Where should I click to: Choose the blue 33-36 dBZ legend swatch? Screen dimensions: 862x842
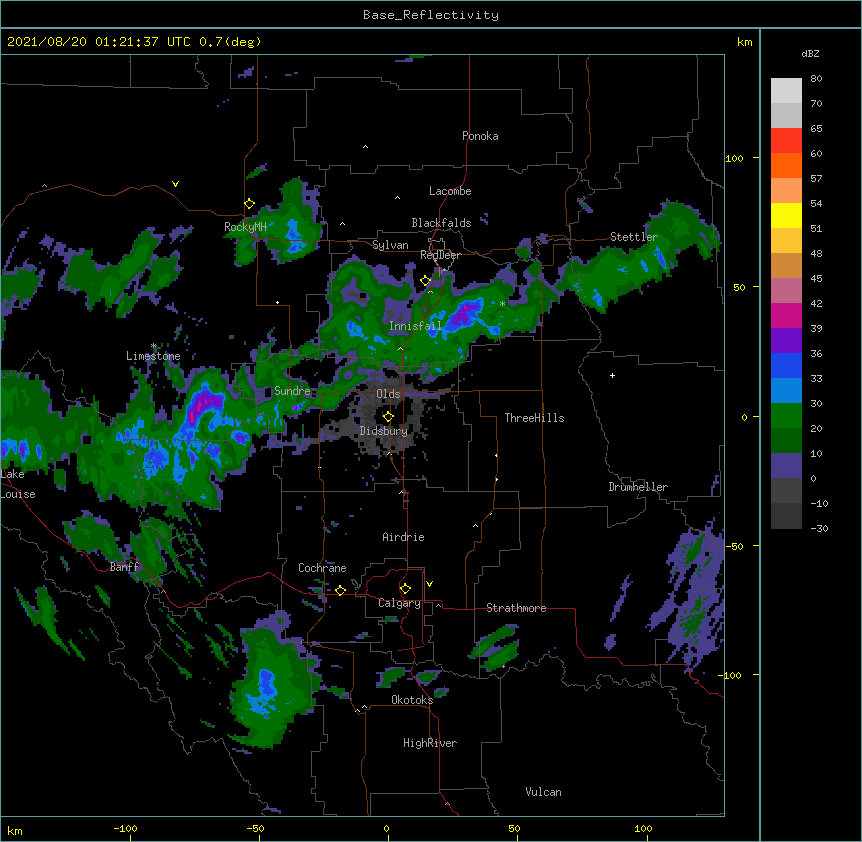pos(786,365)
